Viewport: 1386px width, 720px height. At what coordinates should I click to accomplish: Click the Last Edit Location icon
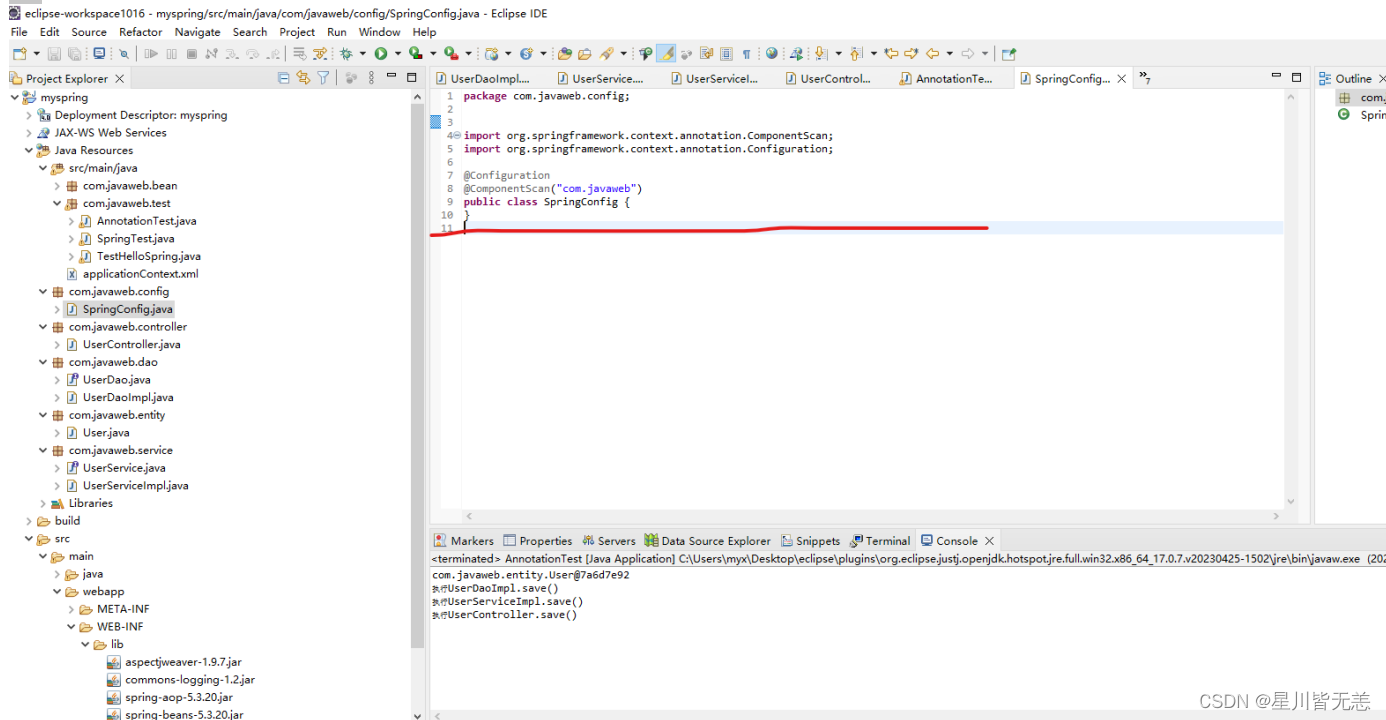(891, 53)
